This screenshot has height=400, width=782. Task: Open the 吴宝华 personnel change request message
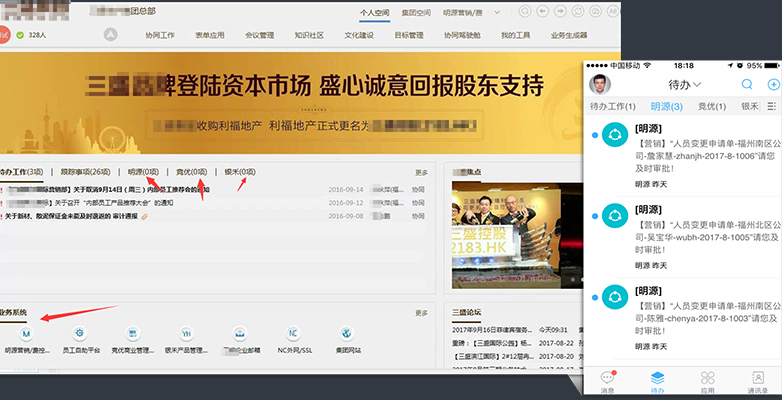(x=700, y=227)
